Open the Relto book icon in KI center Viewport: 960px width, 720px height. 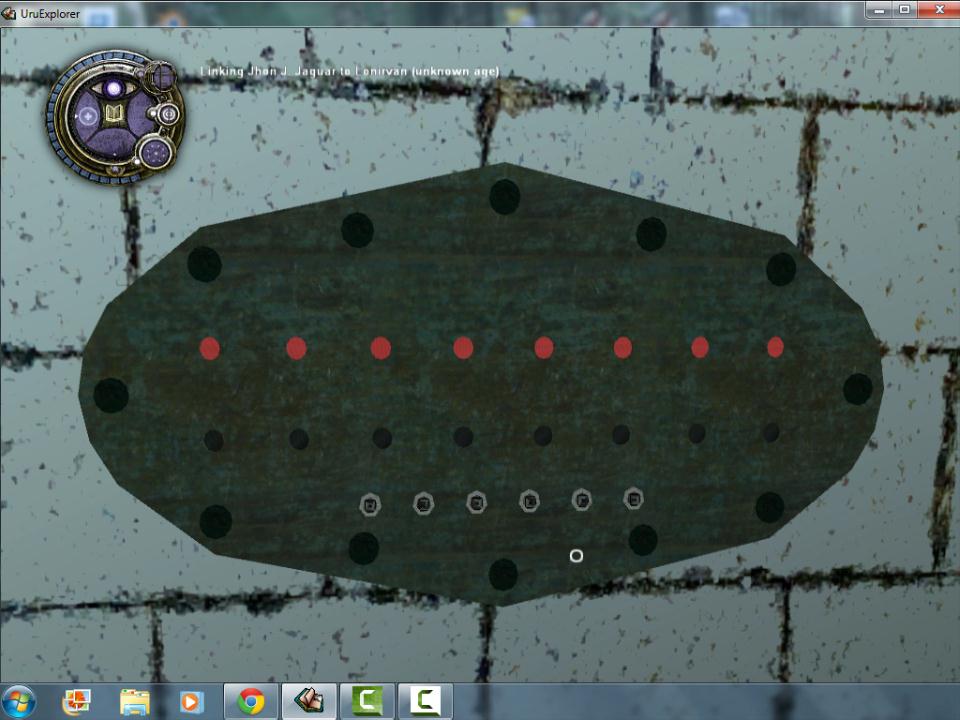click(114, 114)
